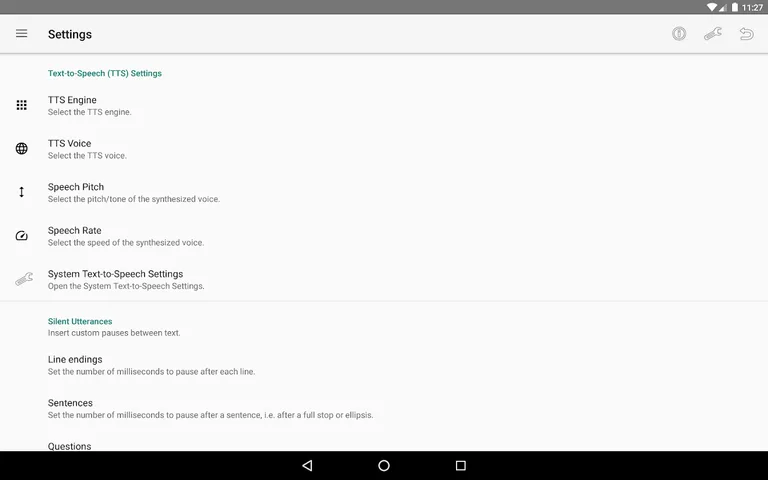Click the vertical arrow icon for Speech Pitch
The image size is (768, 480).
pos(22,192)
